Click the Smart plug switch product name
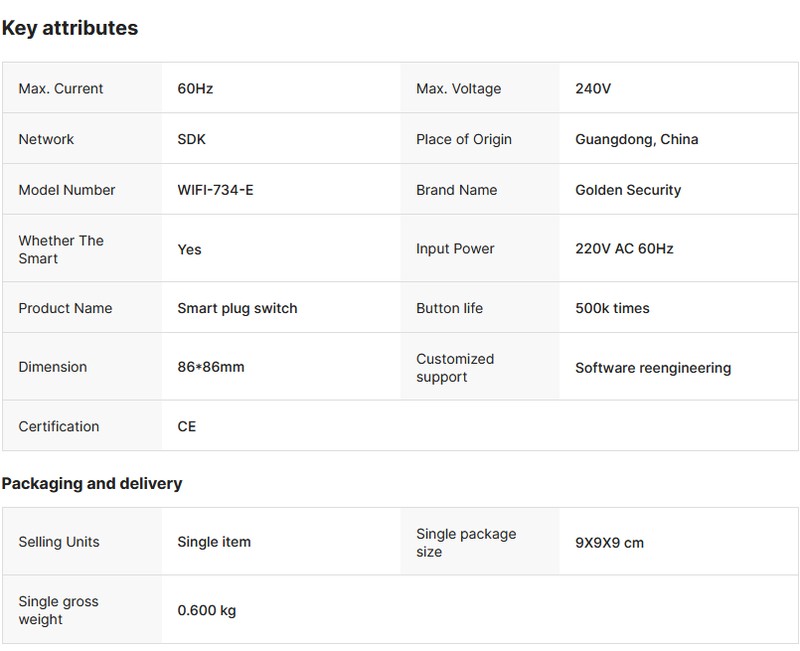800x651 pixels. click(237, 308)
